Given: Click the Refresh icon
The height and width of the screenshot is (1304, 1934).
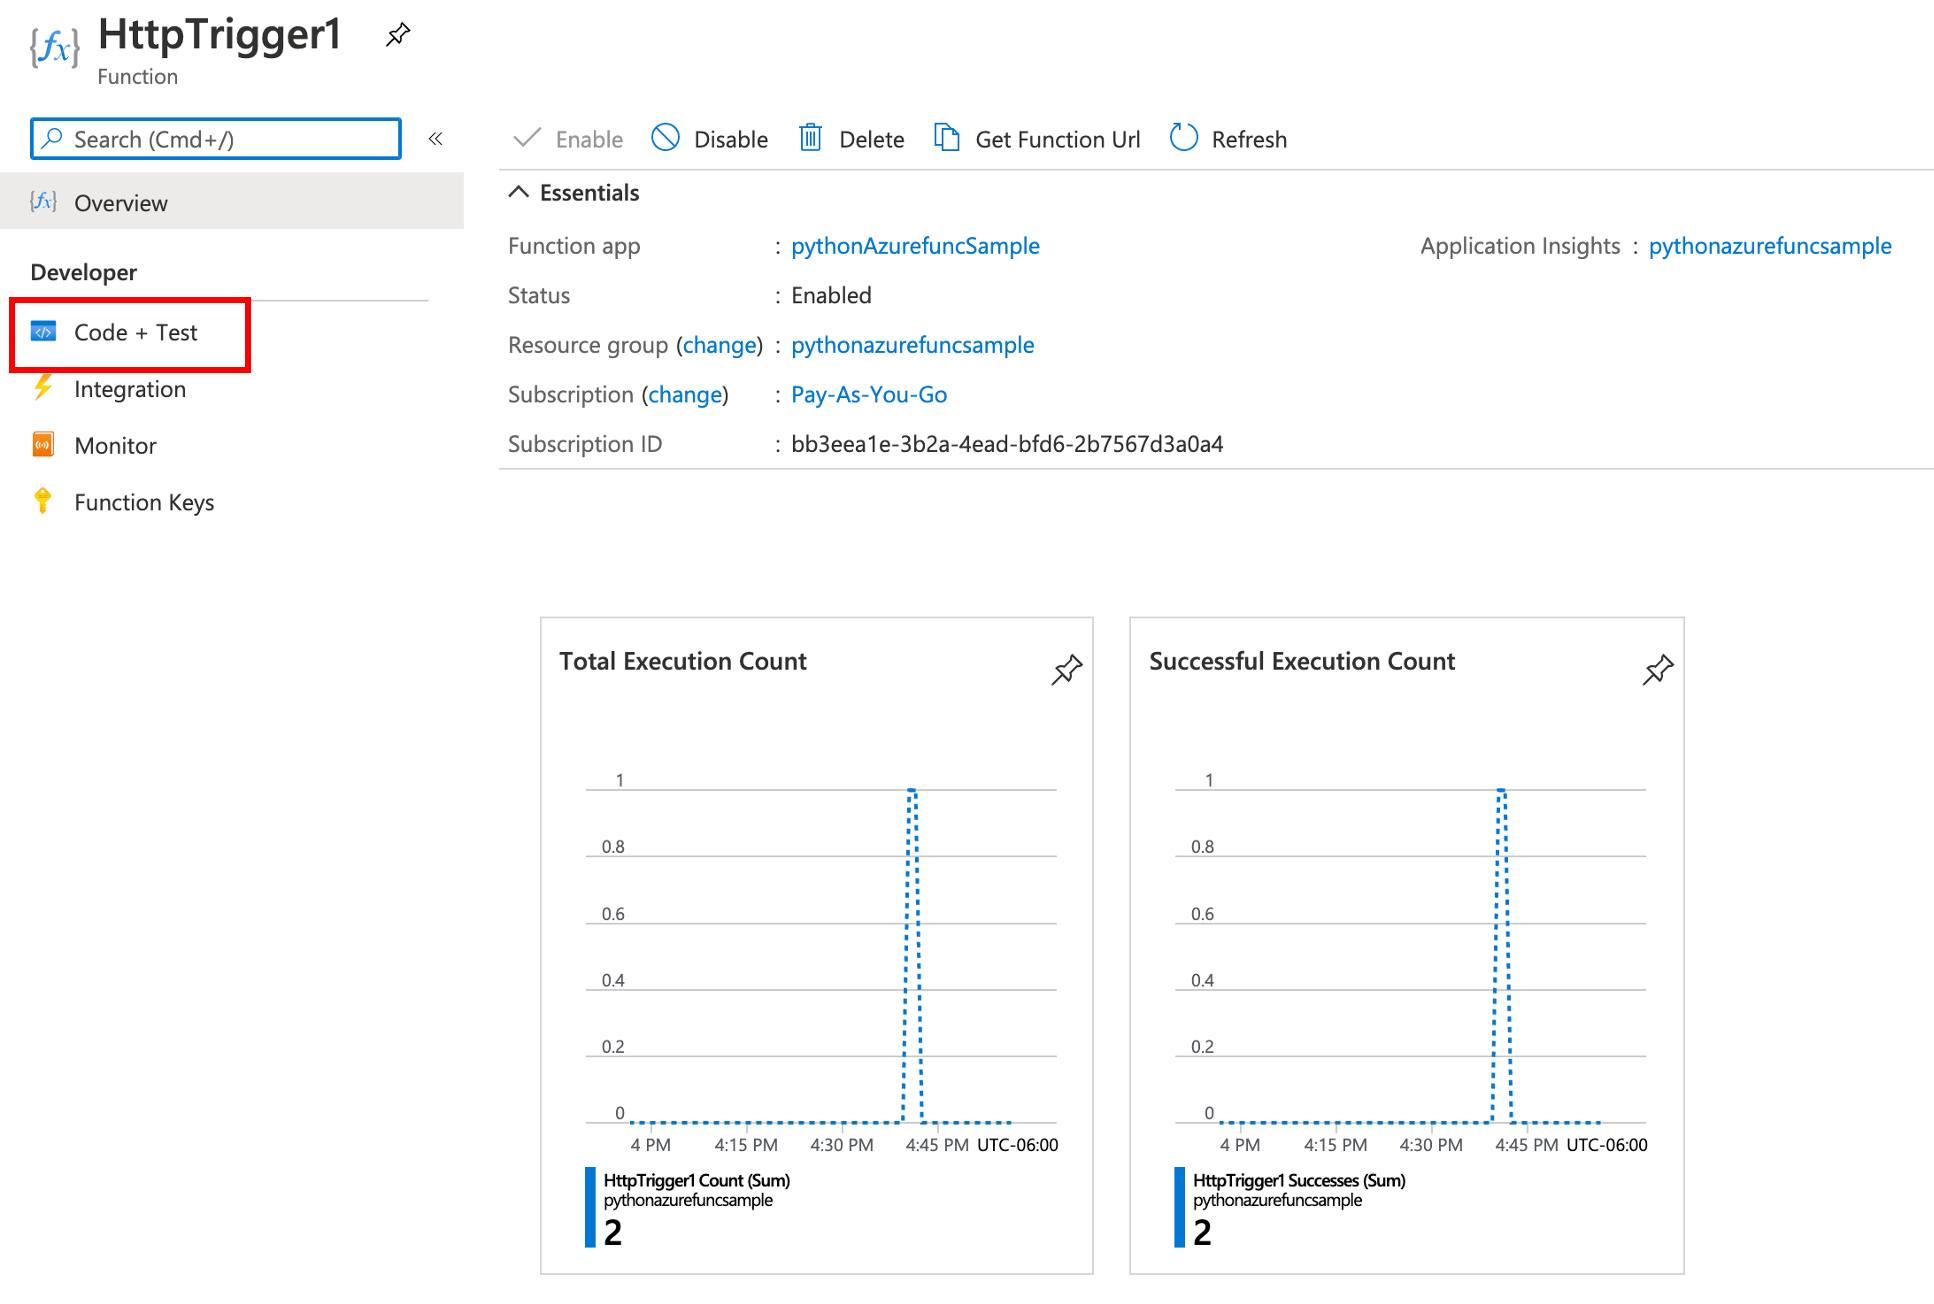Looking at the screenshot, I should (1183, 138).
